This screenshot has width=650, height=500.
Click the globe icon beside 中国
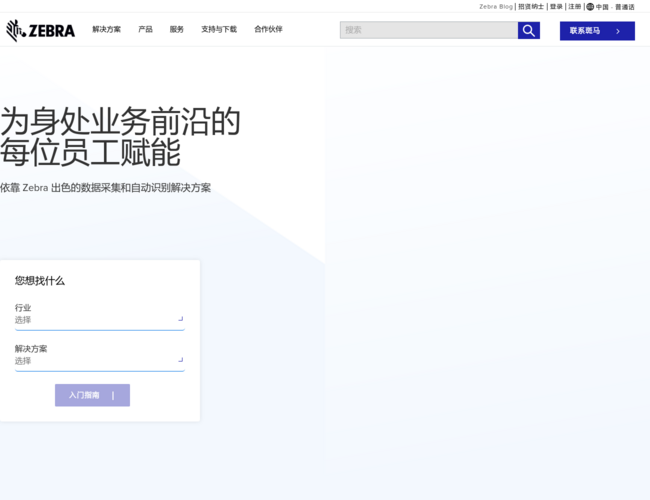[x=590, y=6]
